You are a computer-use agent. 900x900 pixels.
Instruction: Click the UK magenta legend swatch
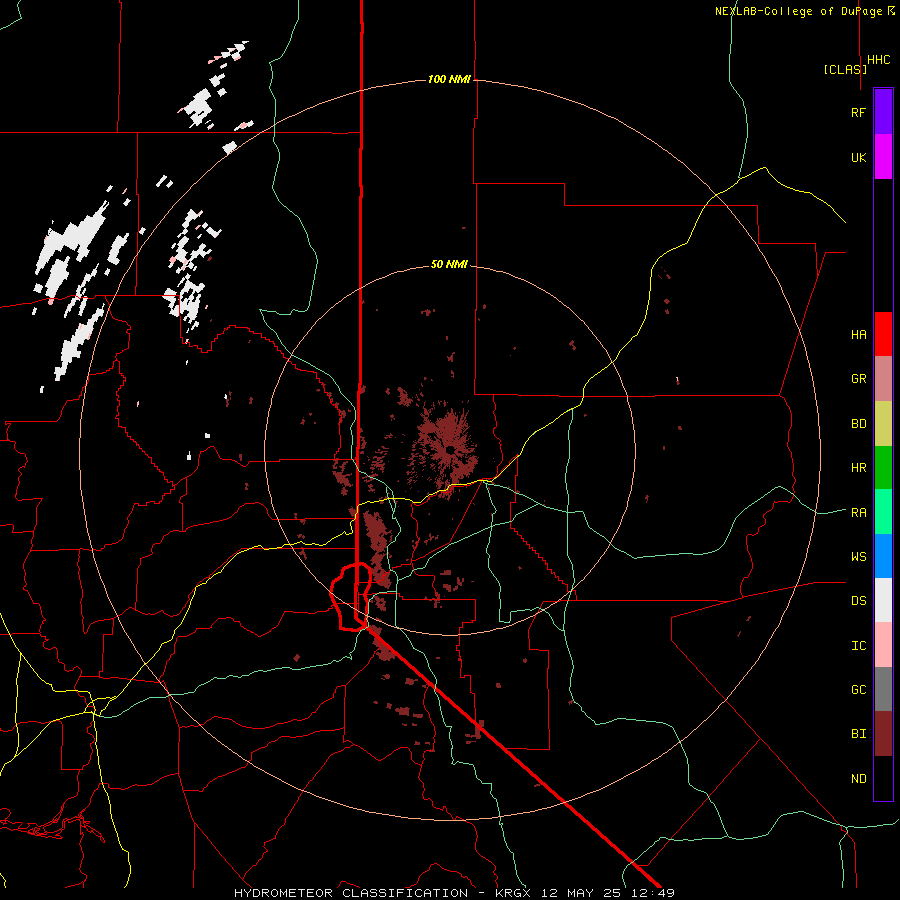(883, 156)
